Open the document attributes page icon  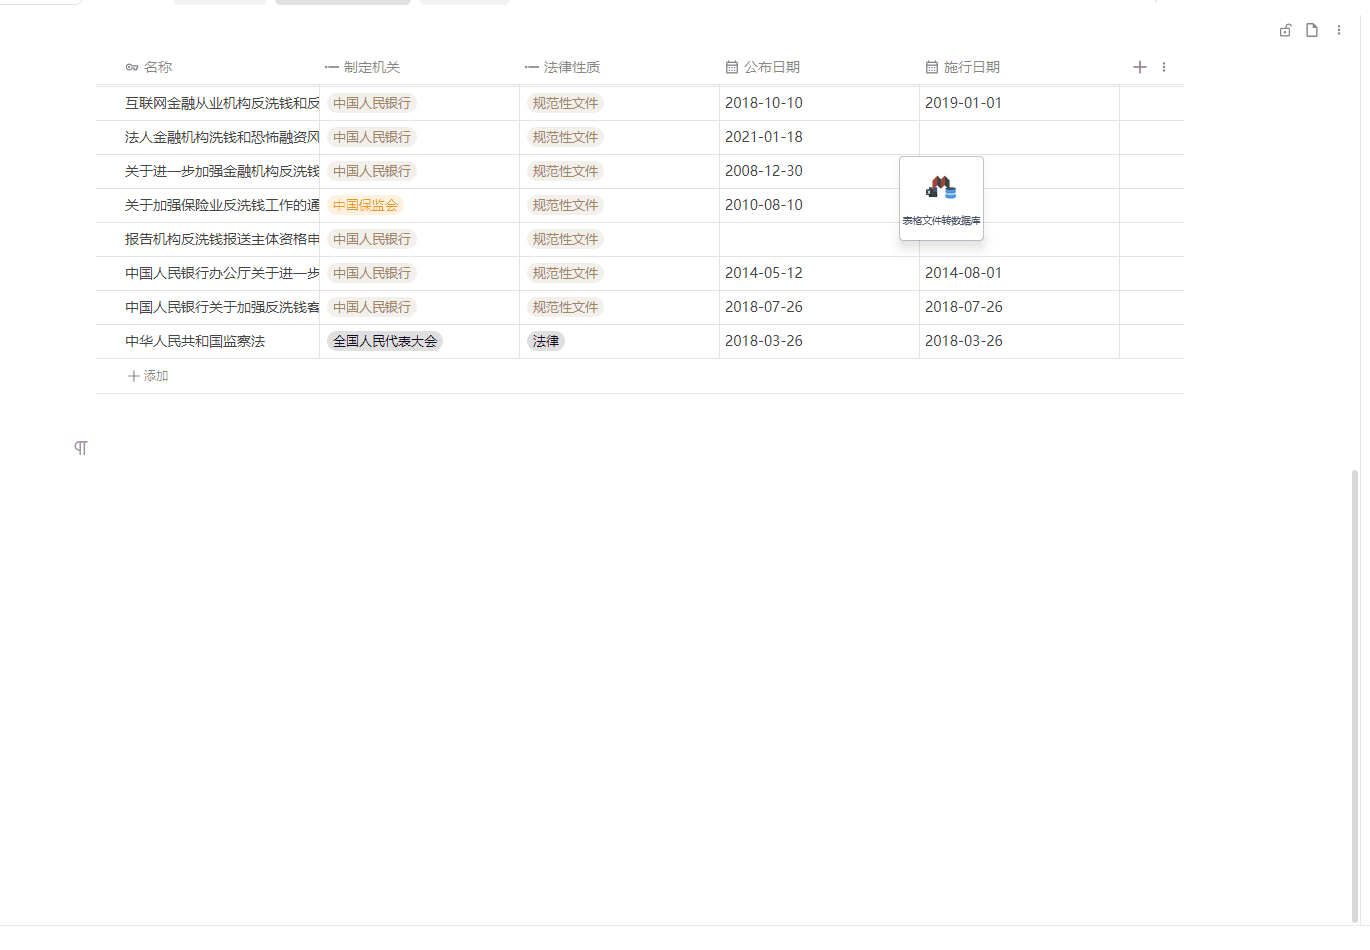click(1312, 30)
